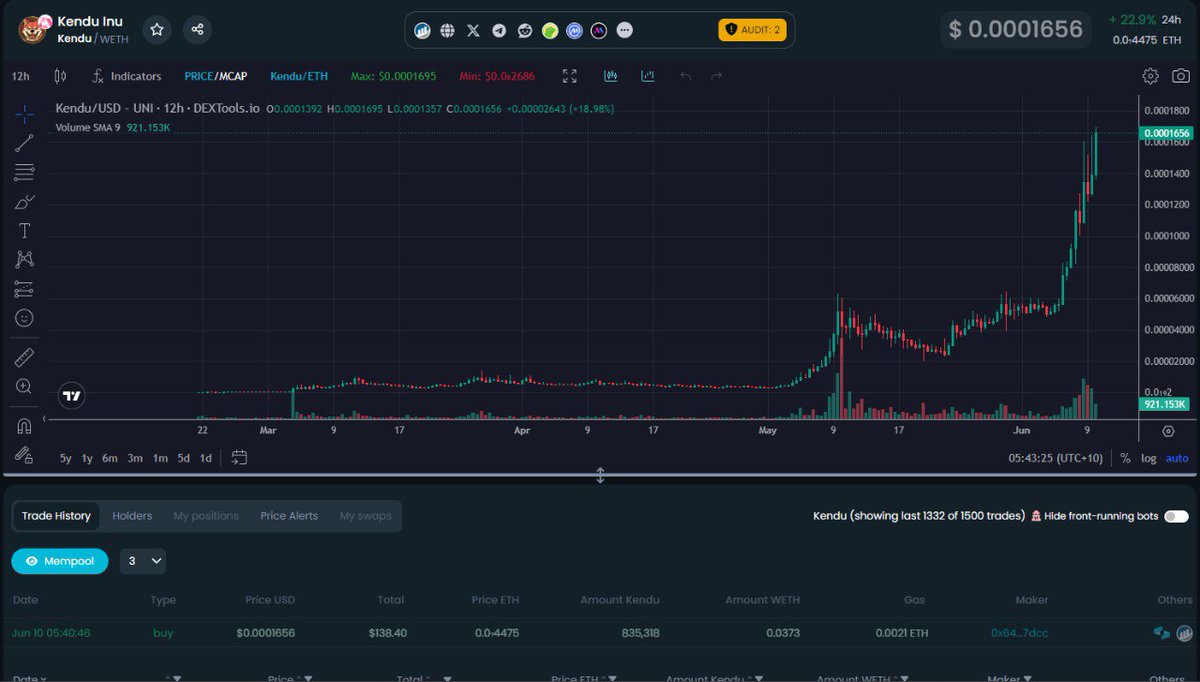The image size is (1200, 682).
Task: Toggle PRICE/MCAP display mode
Action: pos(215,76)
